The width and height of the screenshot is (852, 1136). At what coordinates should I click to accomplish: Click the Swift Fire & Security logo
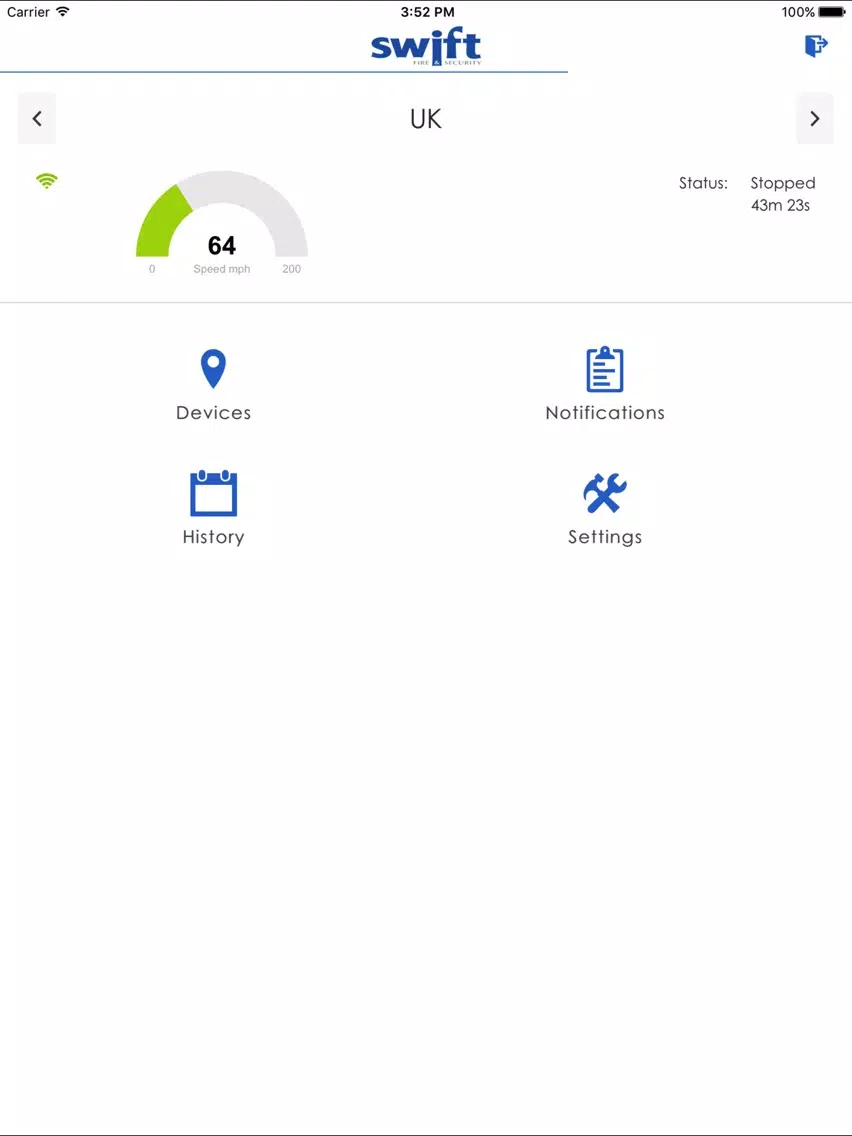click(426, 48)
